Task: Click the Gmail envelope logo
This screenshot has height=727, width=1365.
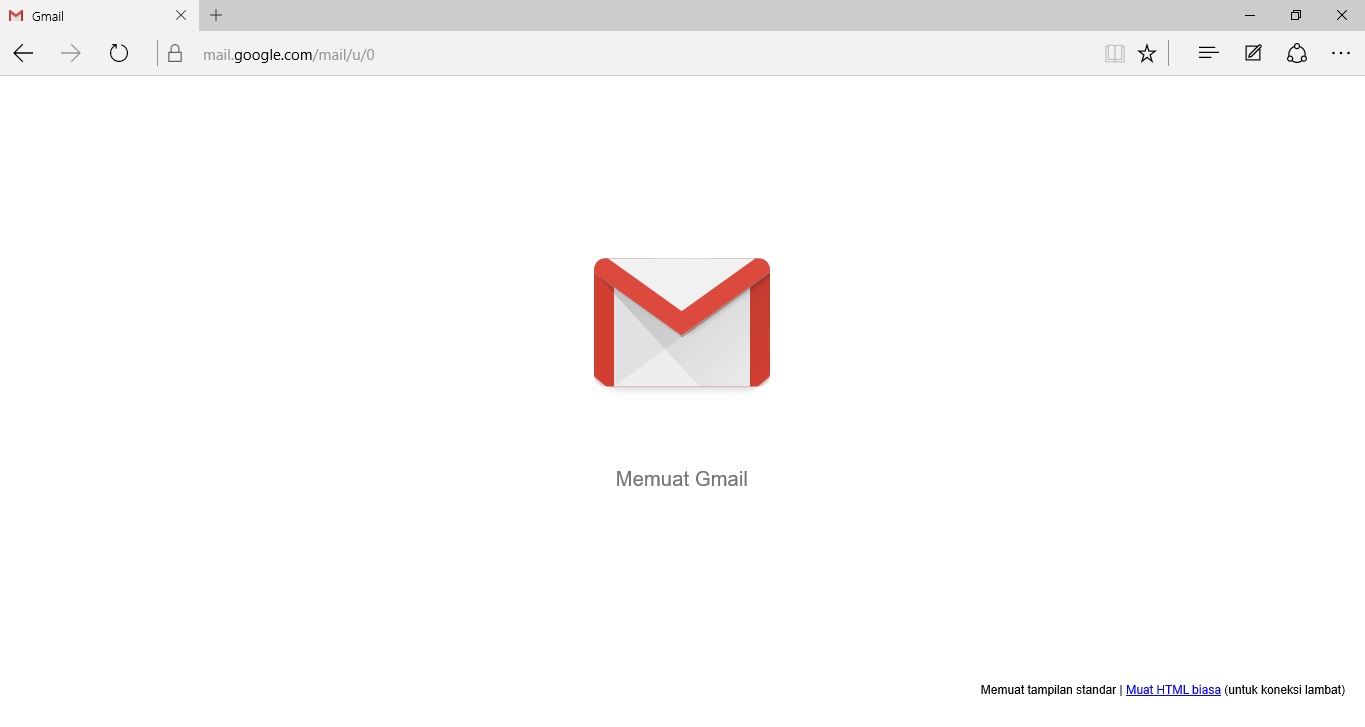Action: (x=682, y=322)
